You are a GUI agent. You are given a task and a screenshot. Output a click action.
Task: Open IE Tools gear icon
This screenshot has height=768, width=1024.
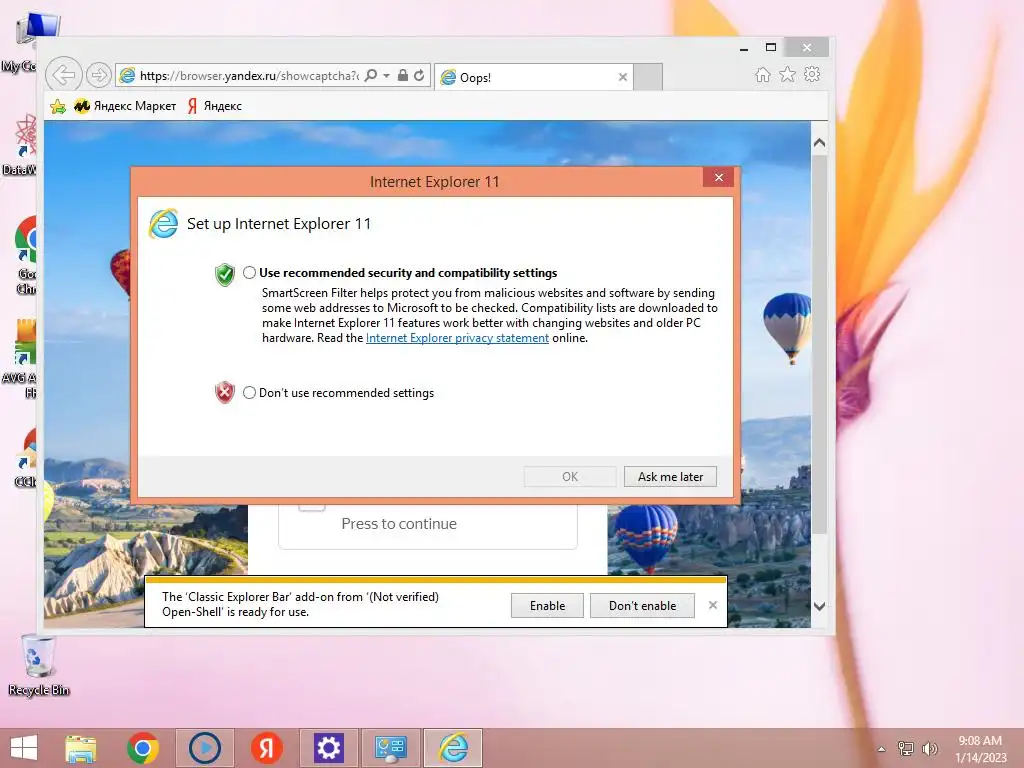coord(812,74)
